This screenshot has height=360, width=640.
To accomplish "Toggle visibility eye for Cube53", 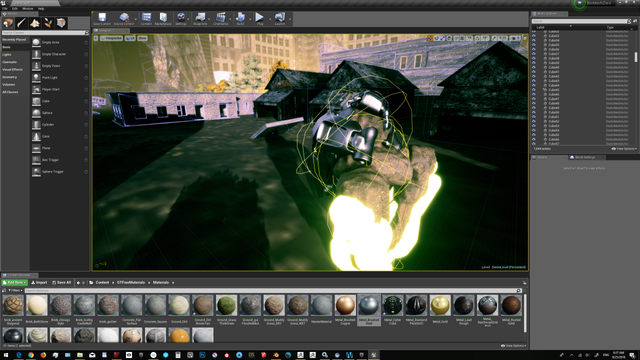I will [x=533, y=126].
